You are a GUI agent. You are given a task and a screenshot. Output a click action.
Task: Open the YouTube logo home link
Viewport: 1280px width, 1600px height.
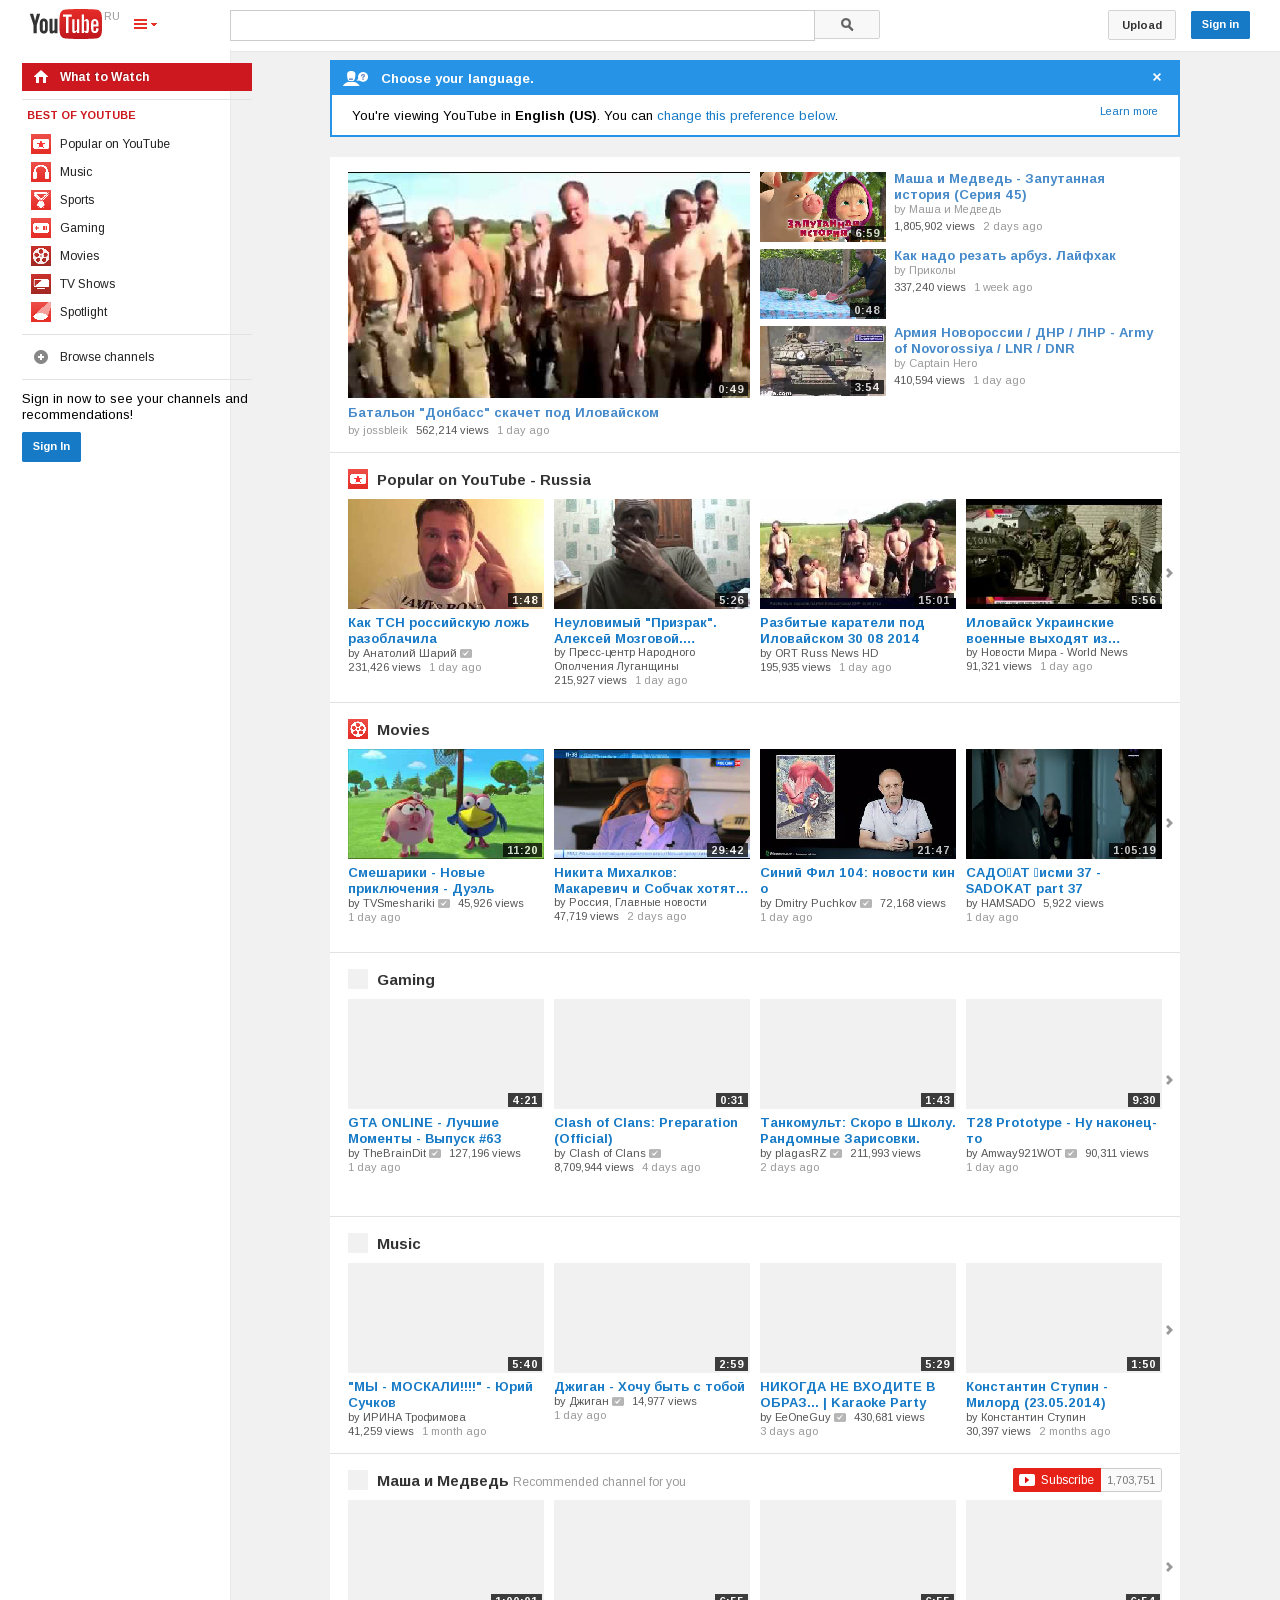[x=66, y=24]
